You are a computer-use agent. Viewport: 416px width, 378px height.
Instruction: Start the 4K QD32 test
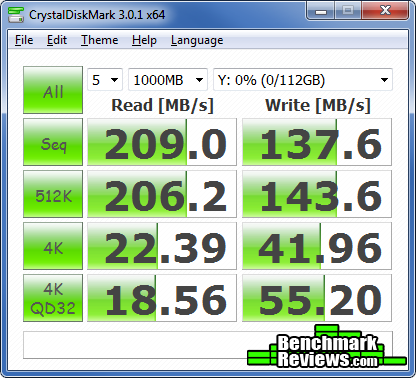click(x=53, y=298)
